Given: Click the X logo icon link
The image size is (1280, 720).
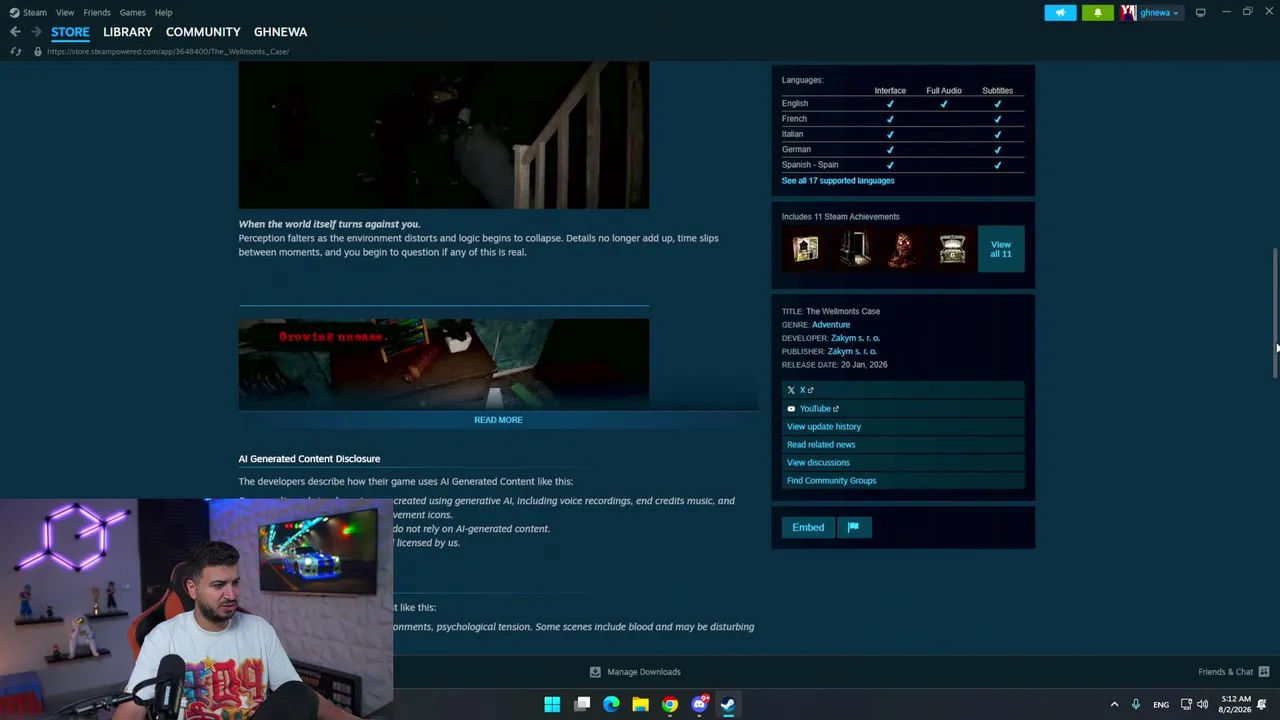Looking at the screenshot, I should 791,390.
